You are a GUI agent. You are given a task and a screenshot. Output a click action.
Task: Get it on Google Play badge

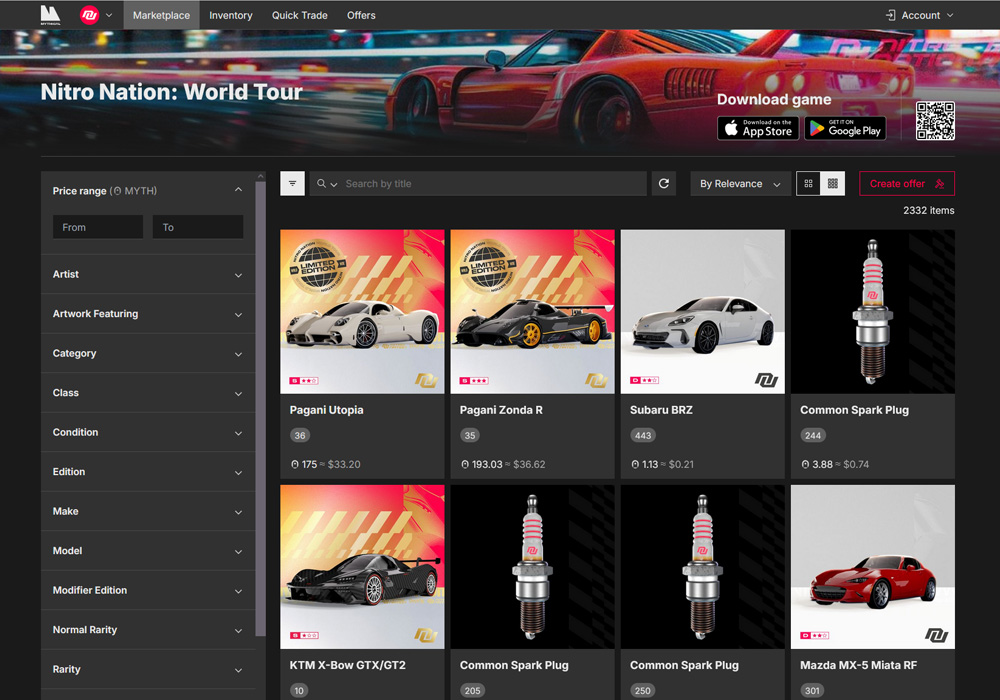pos(845,128)
